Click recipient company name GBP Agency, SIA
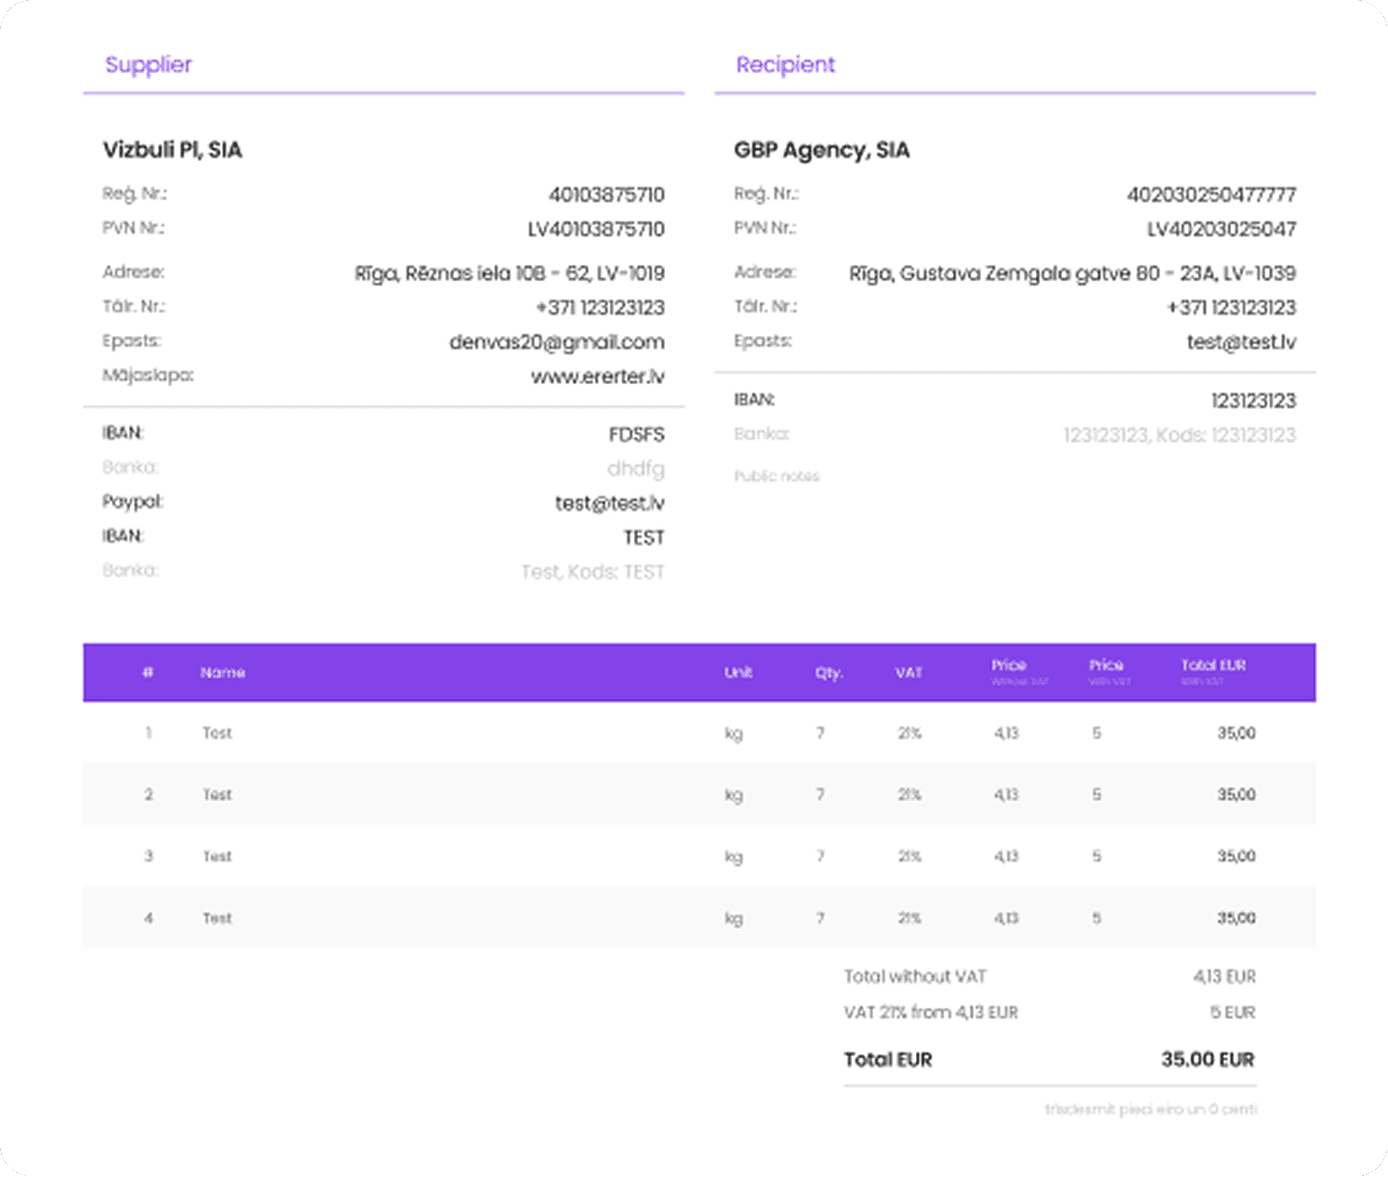The image size is (1388, 1177). (822, 150)
